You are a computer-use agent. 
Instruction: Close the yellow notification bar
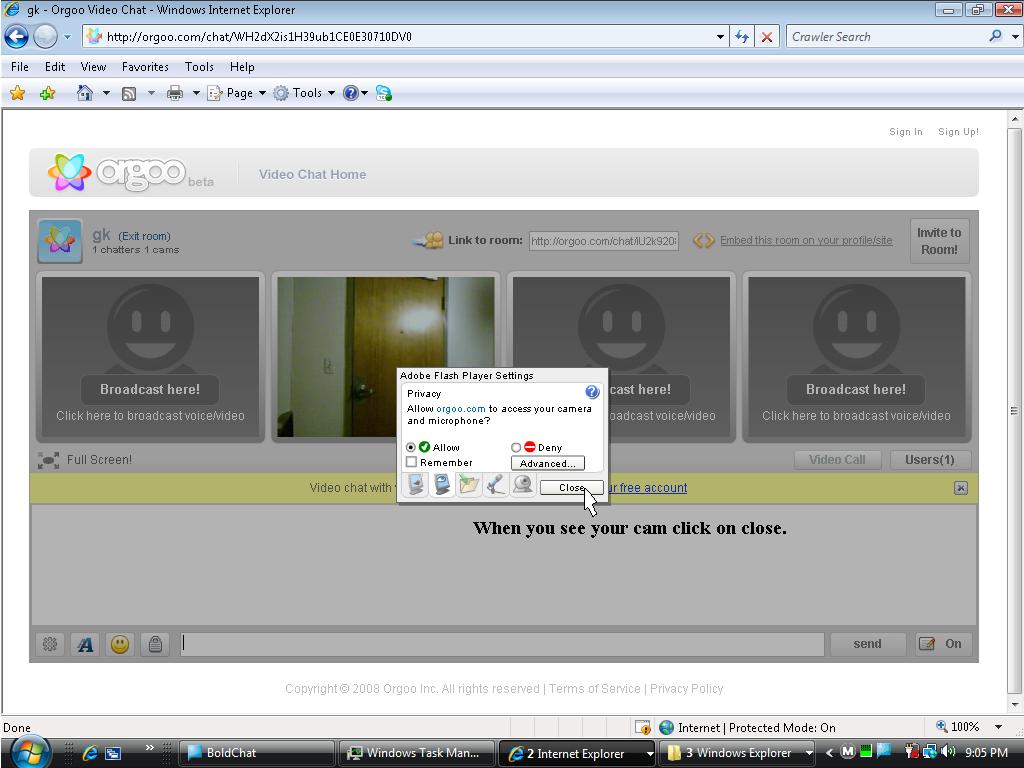pos(961,488)
